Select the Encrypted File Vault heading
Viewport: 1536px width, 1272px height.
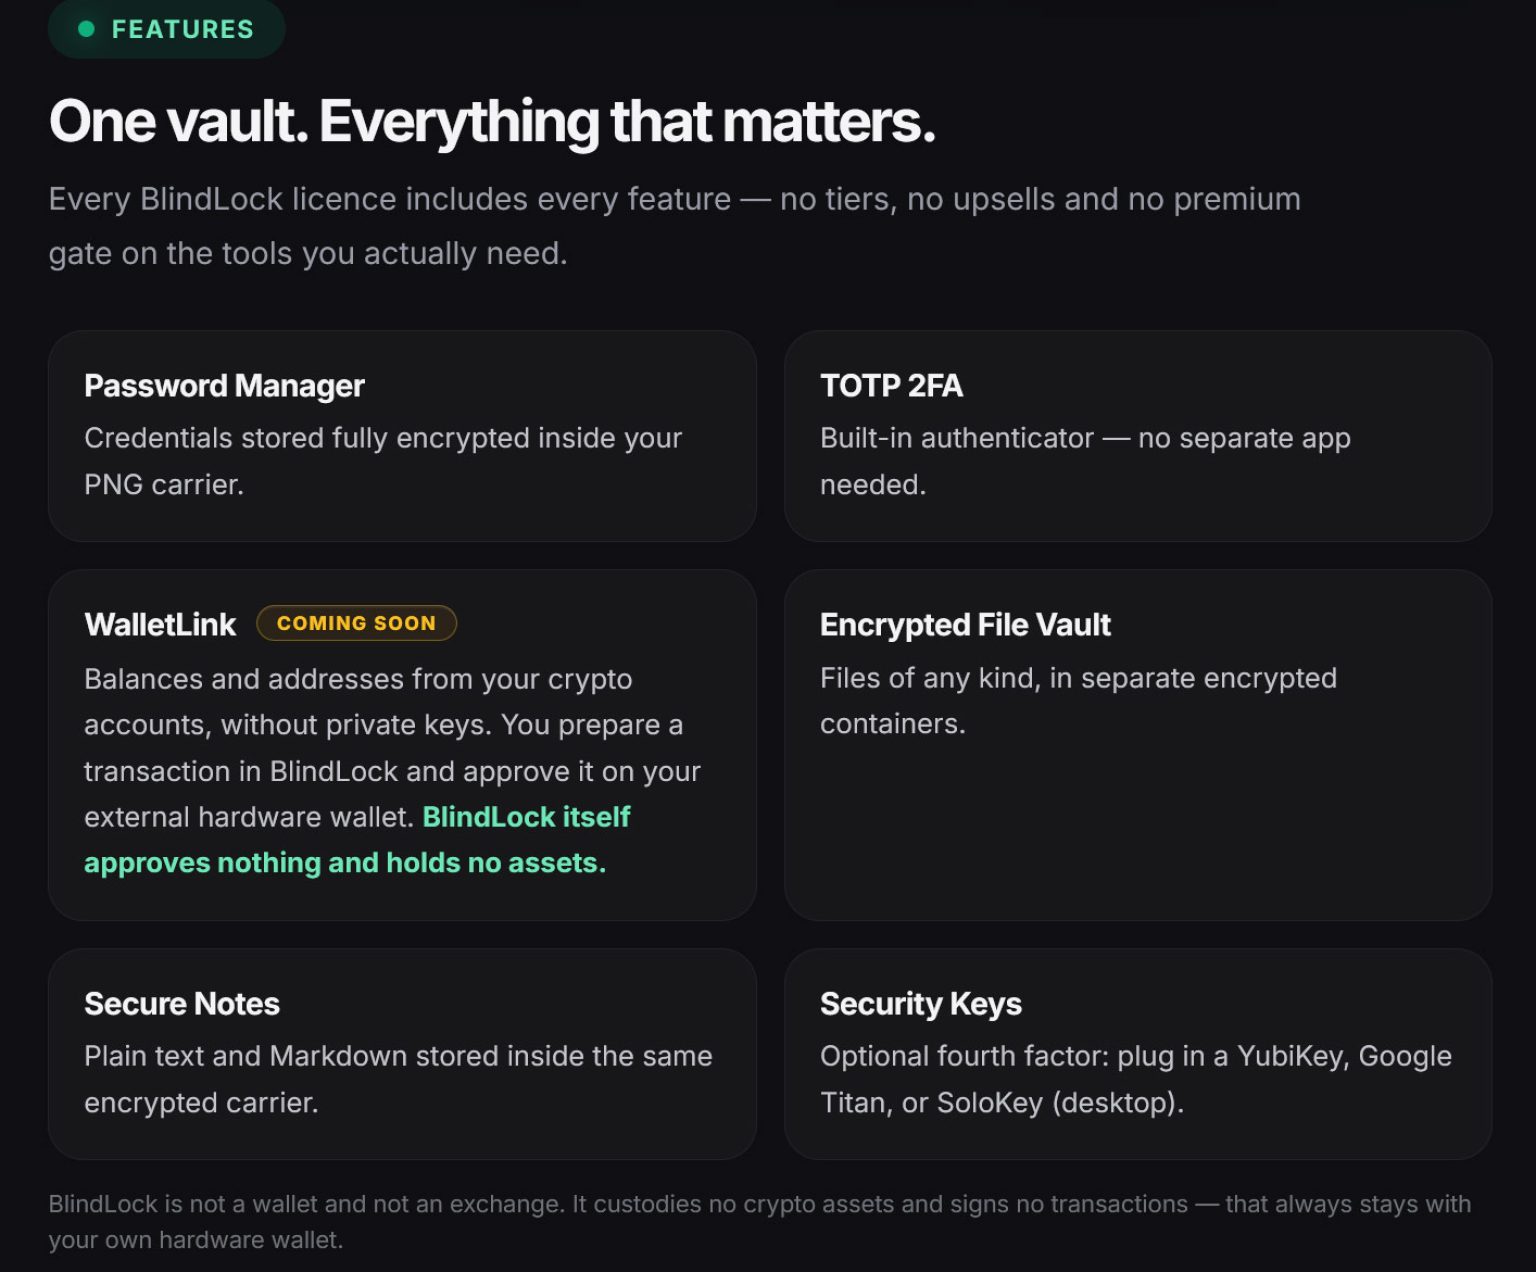(965, 625)
